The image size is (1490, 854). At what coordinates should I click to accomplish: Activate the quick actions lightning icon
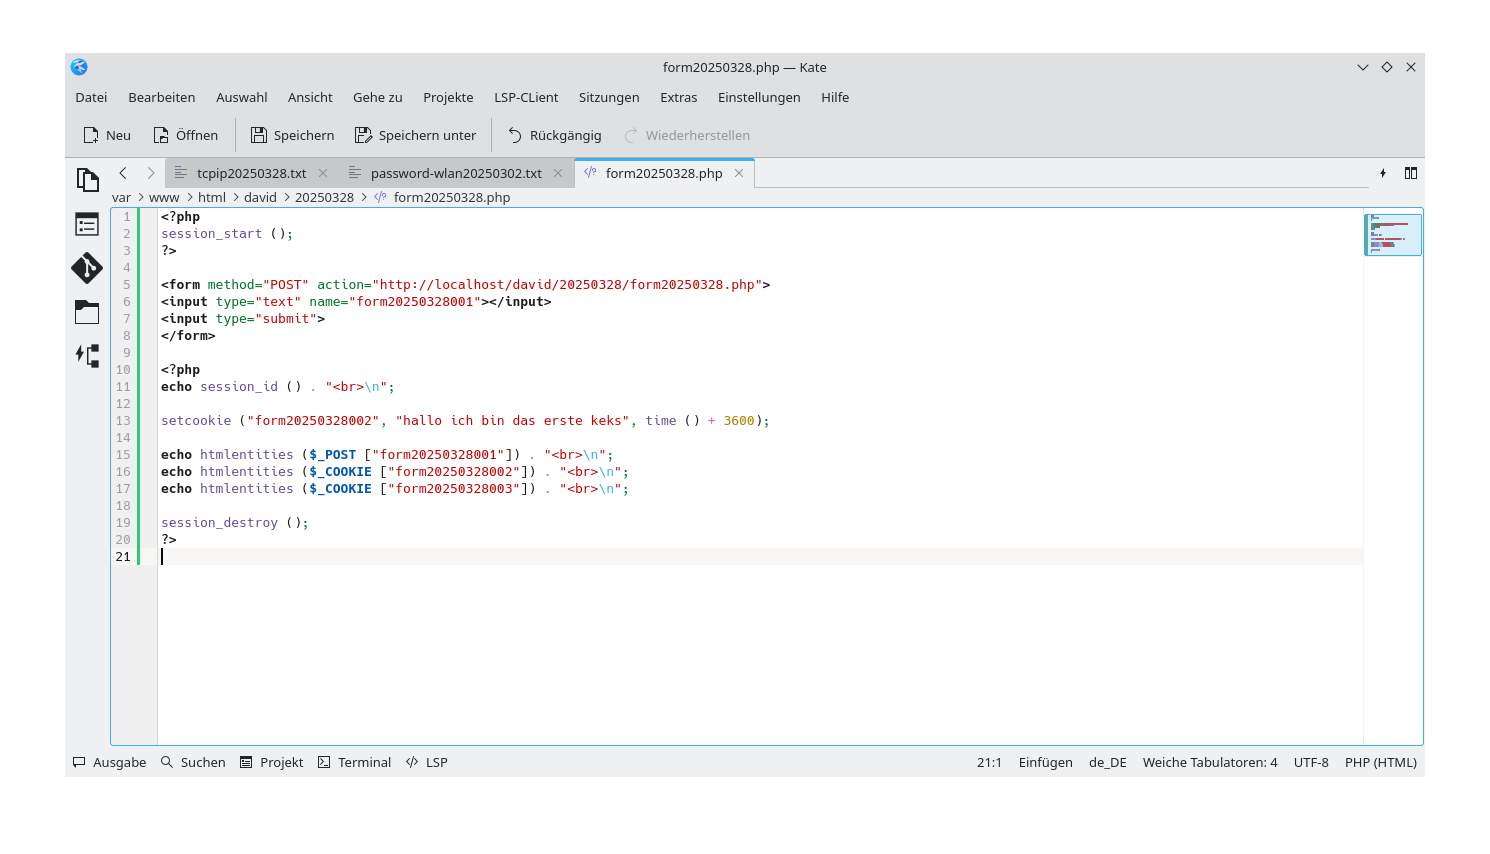pos(1383,173)
